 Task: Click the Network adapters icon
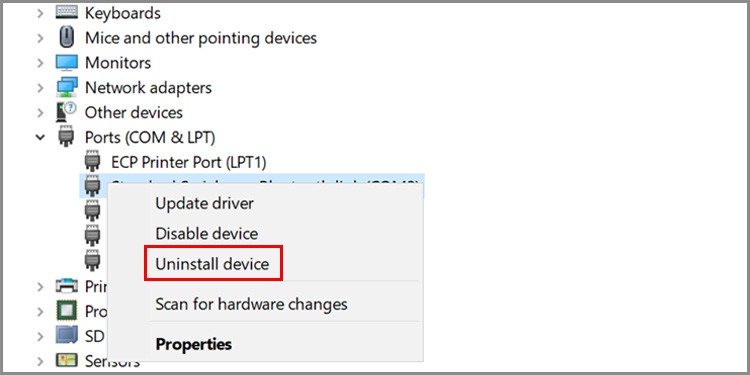[66, 88]
